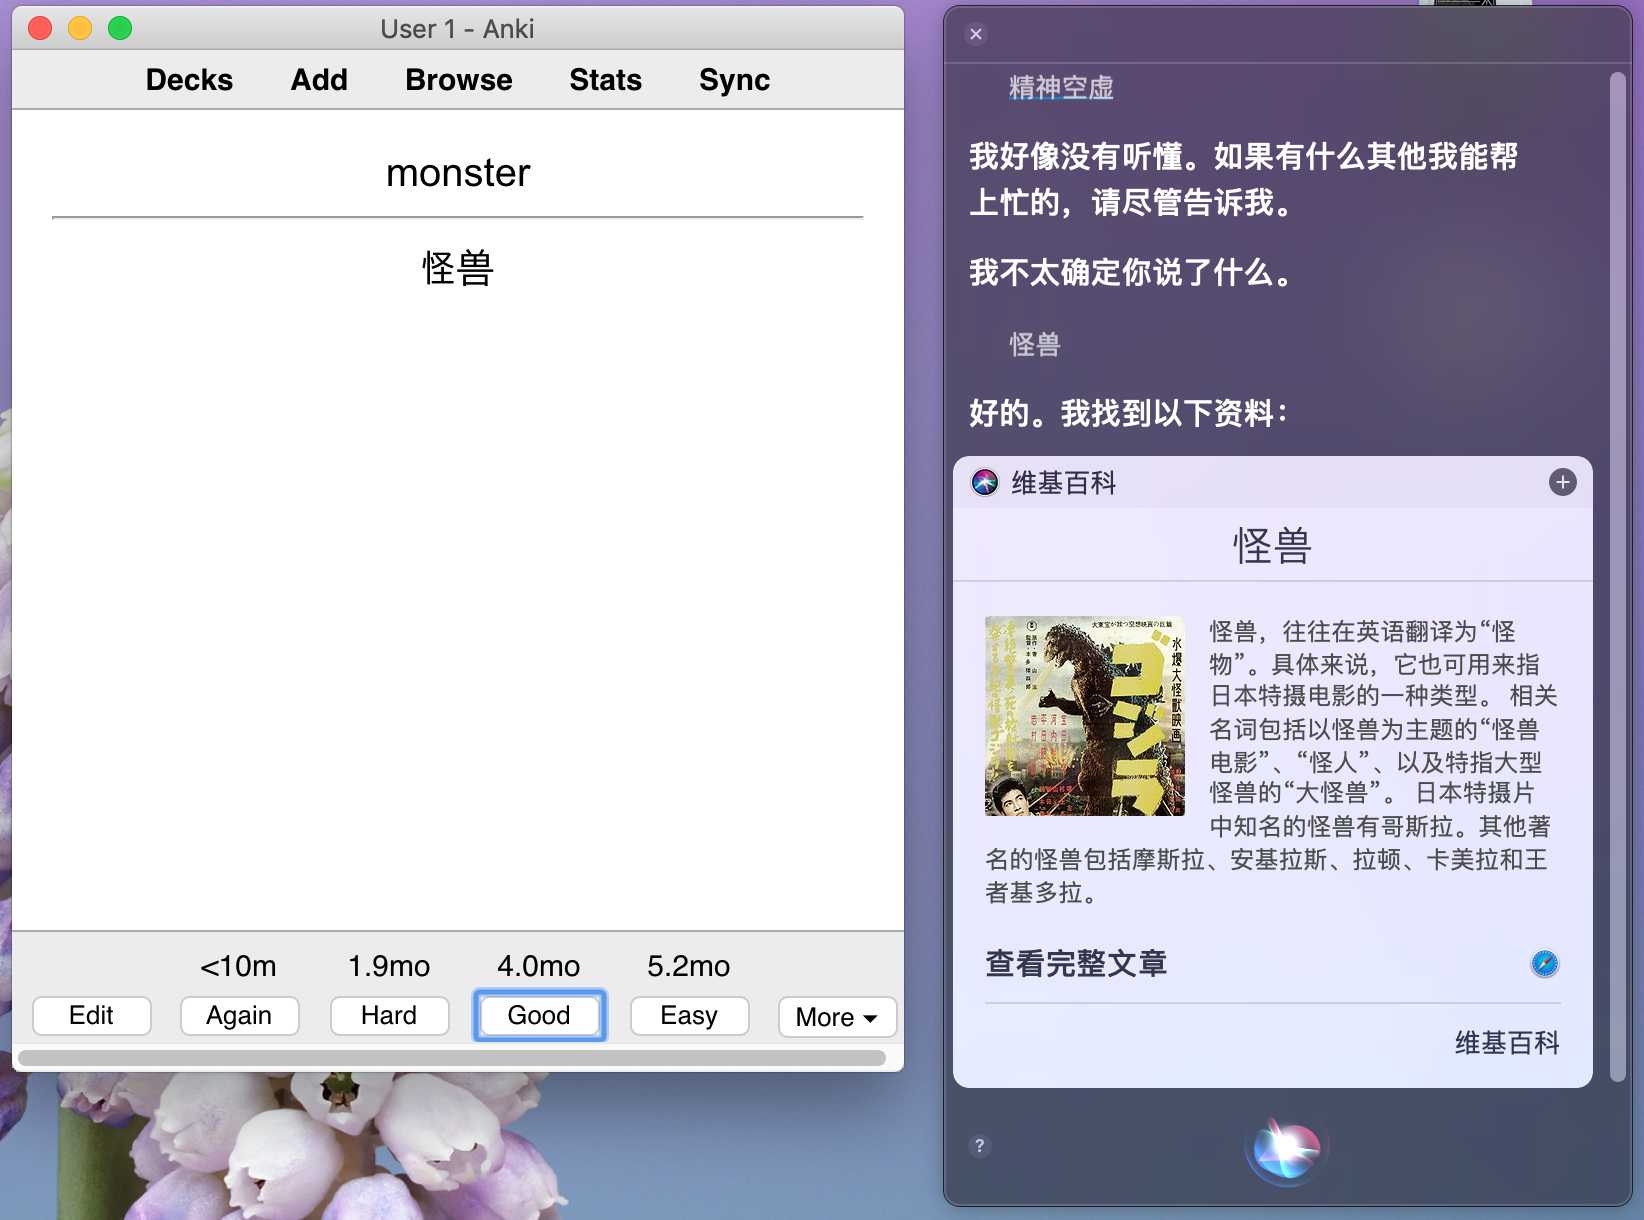Edit the current monster card
The height and width of the screenshot is (1220, 1644).
point(91,1016)
